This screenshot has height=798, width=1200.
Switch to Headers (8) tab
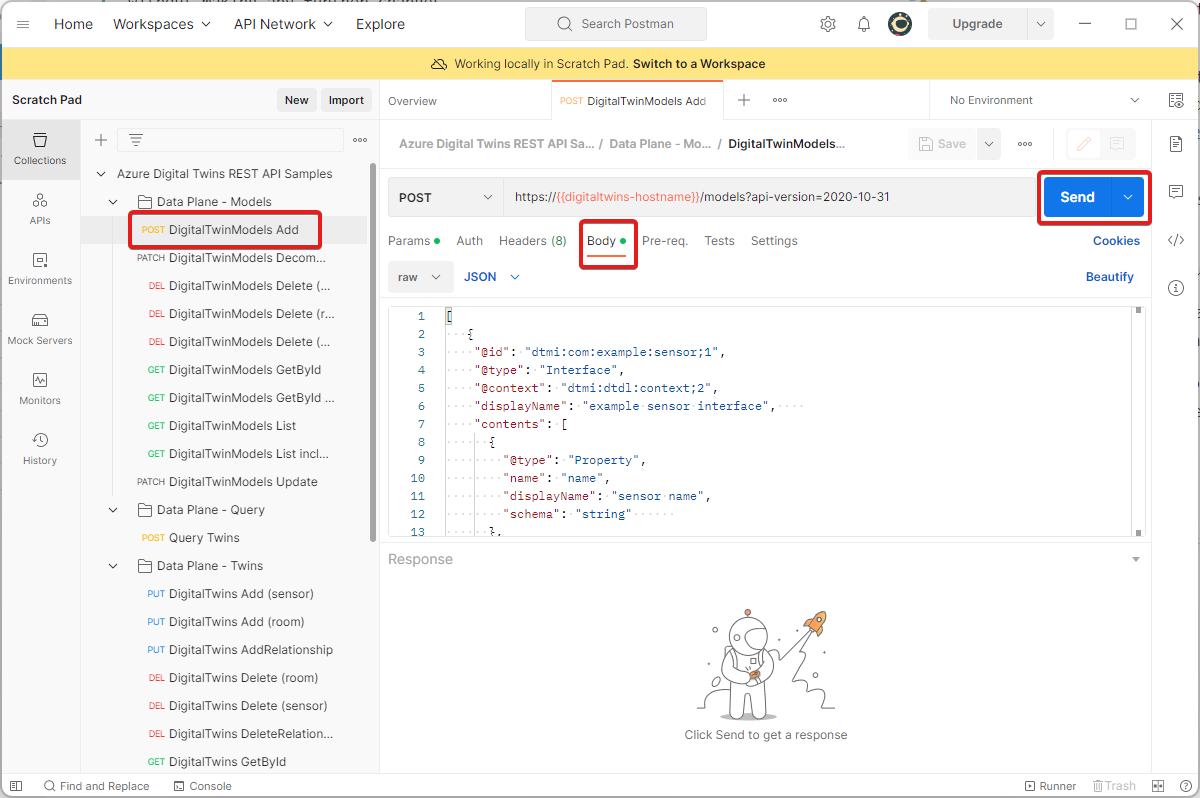click(x=533, y=241)
